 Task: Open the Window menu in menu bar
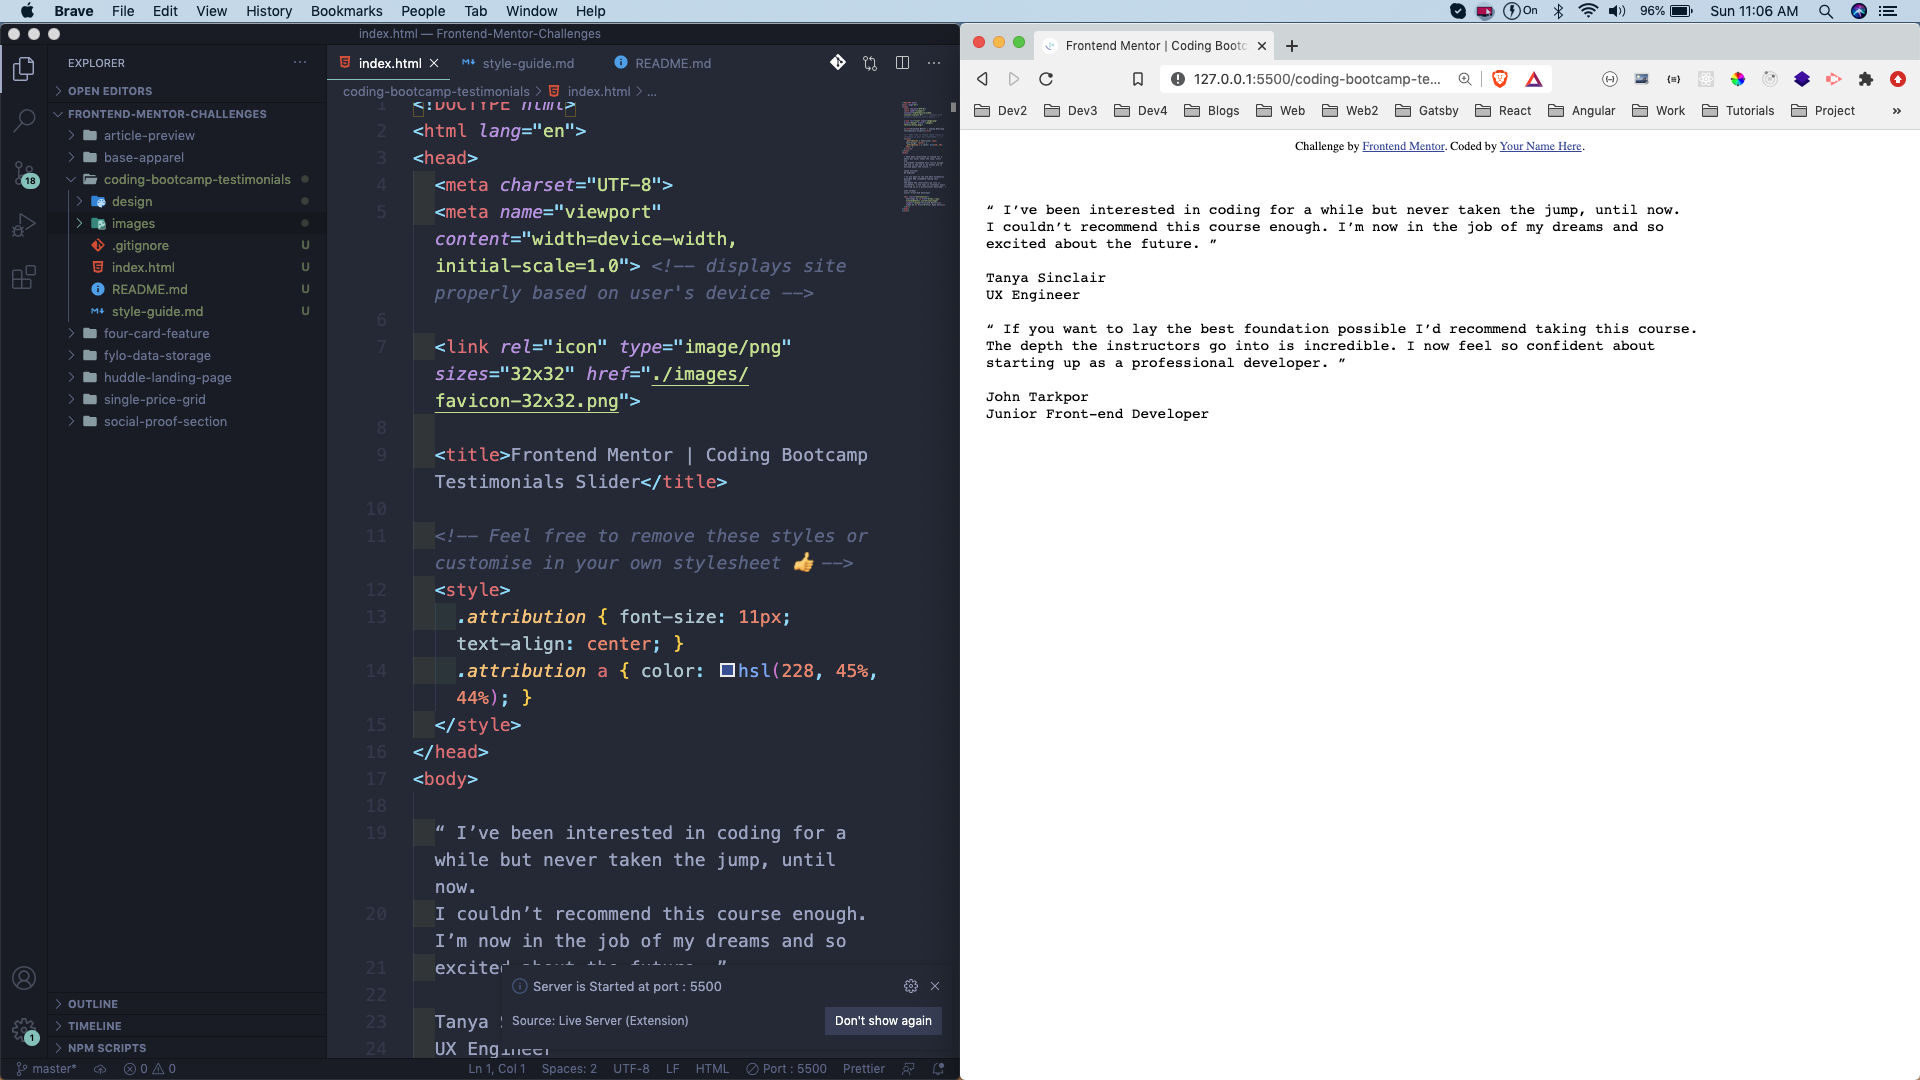point(531,11)
